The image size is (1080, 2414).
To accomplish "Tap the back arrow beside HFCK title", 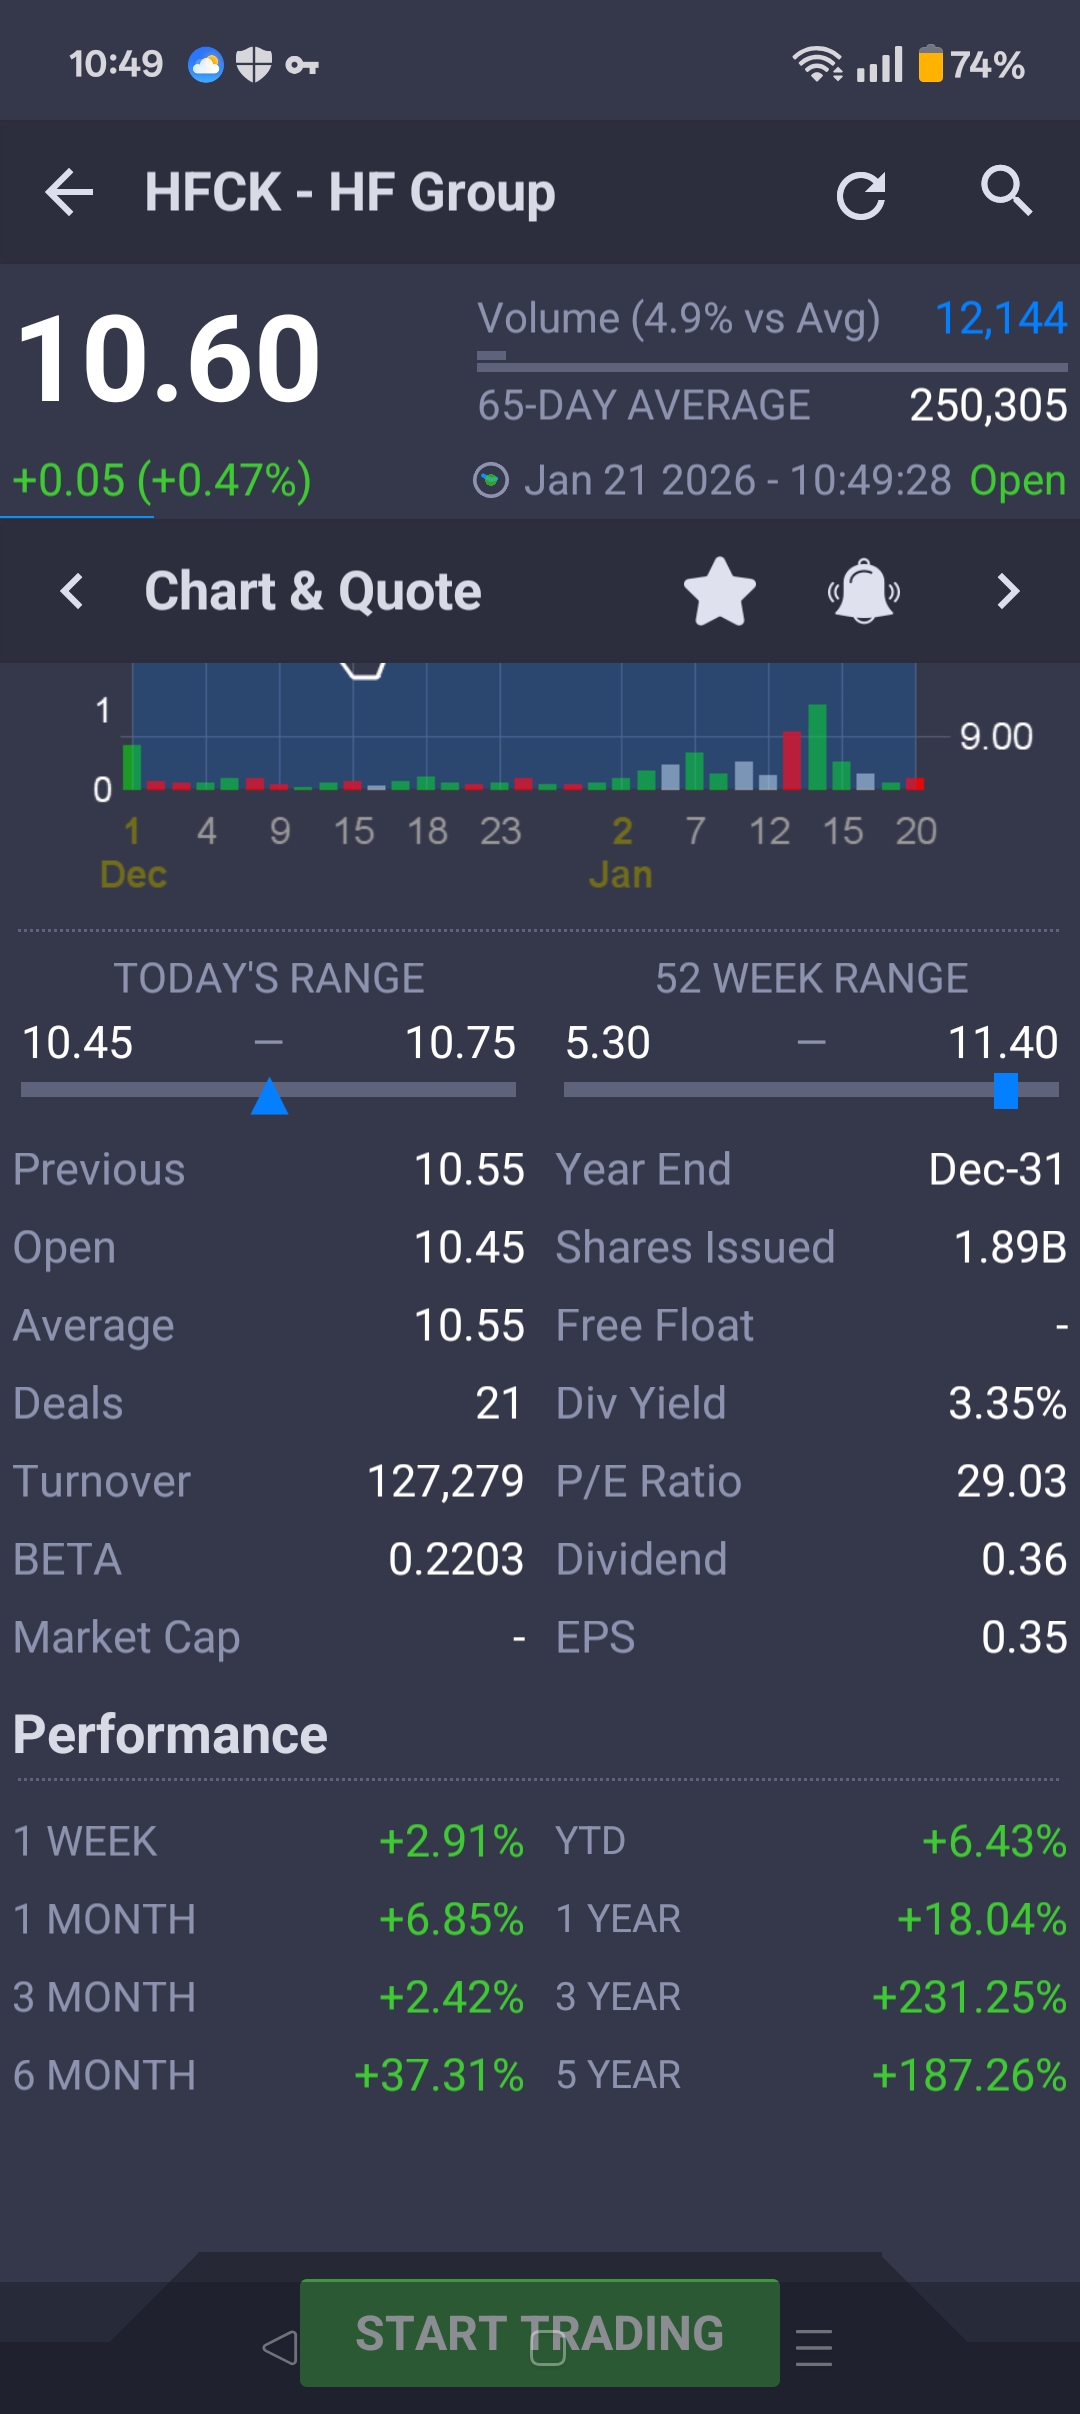I will point(69,192).
